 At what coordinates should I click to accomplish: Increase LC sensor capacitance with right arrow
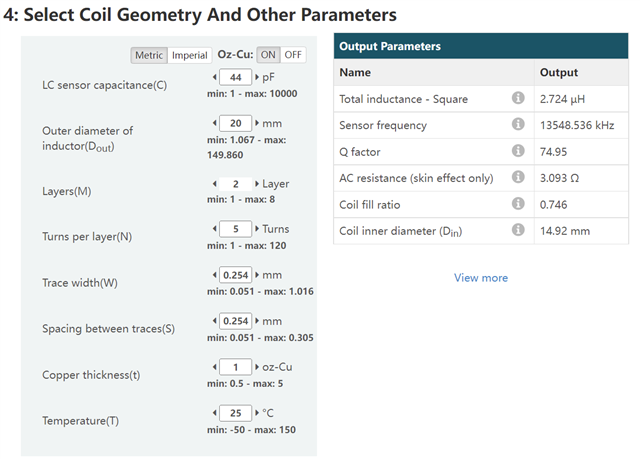click(x=257, y=77)
